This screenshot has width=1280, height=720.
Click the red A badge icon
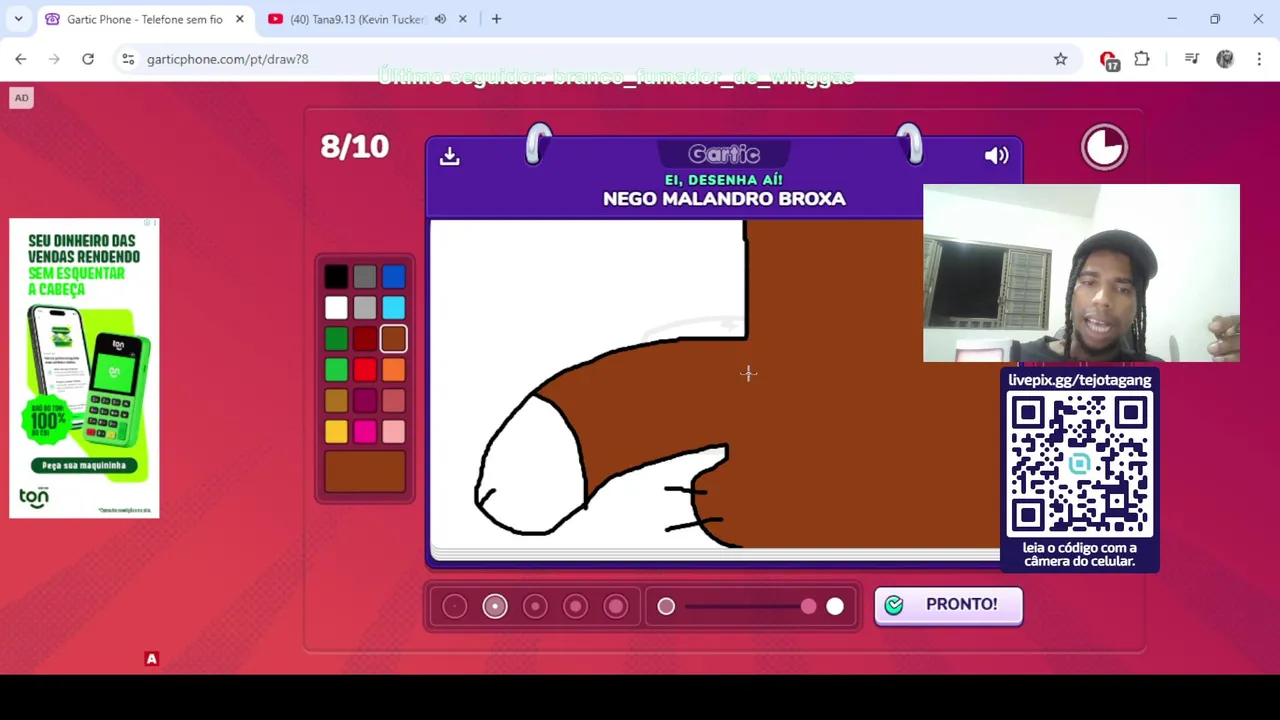[x=151, y=659]
